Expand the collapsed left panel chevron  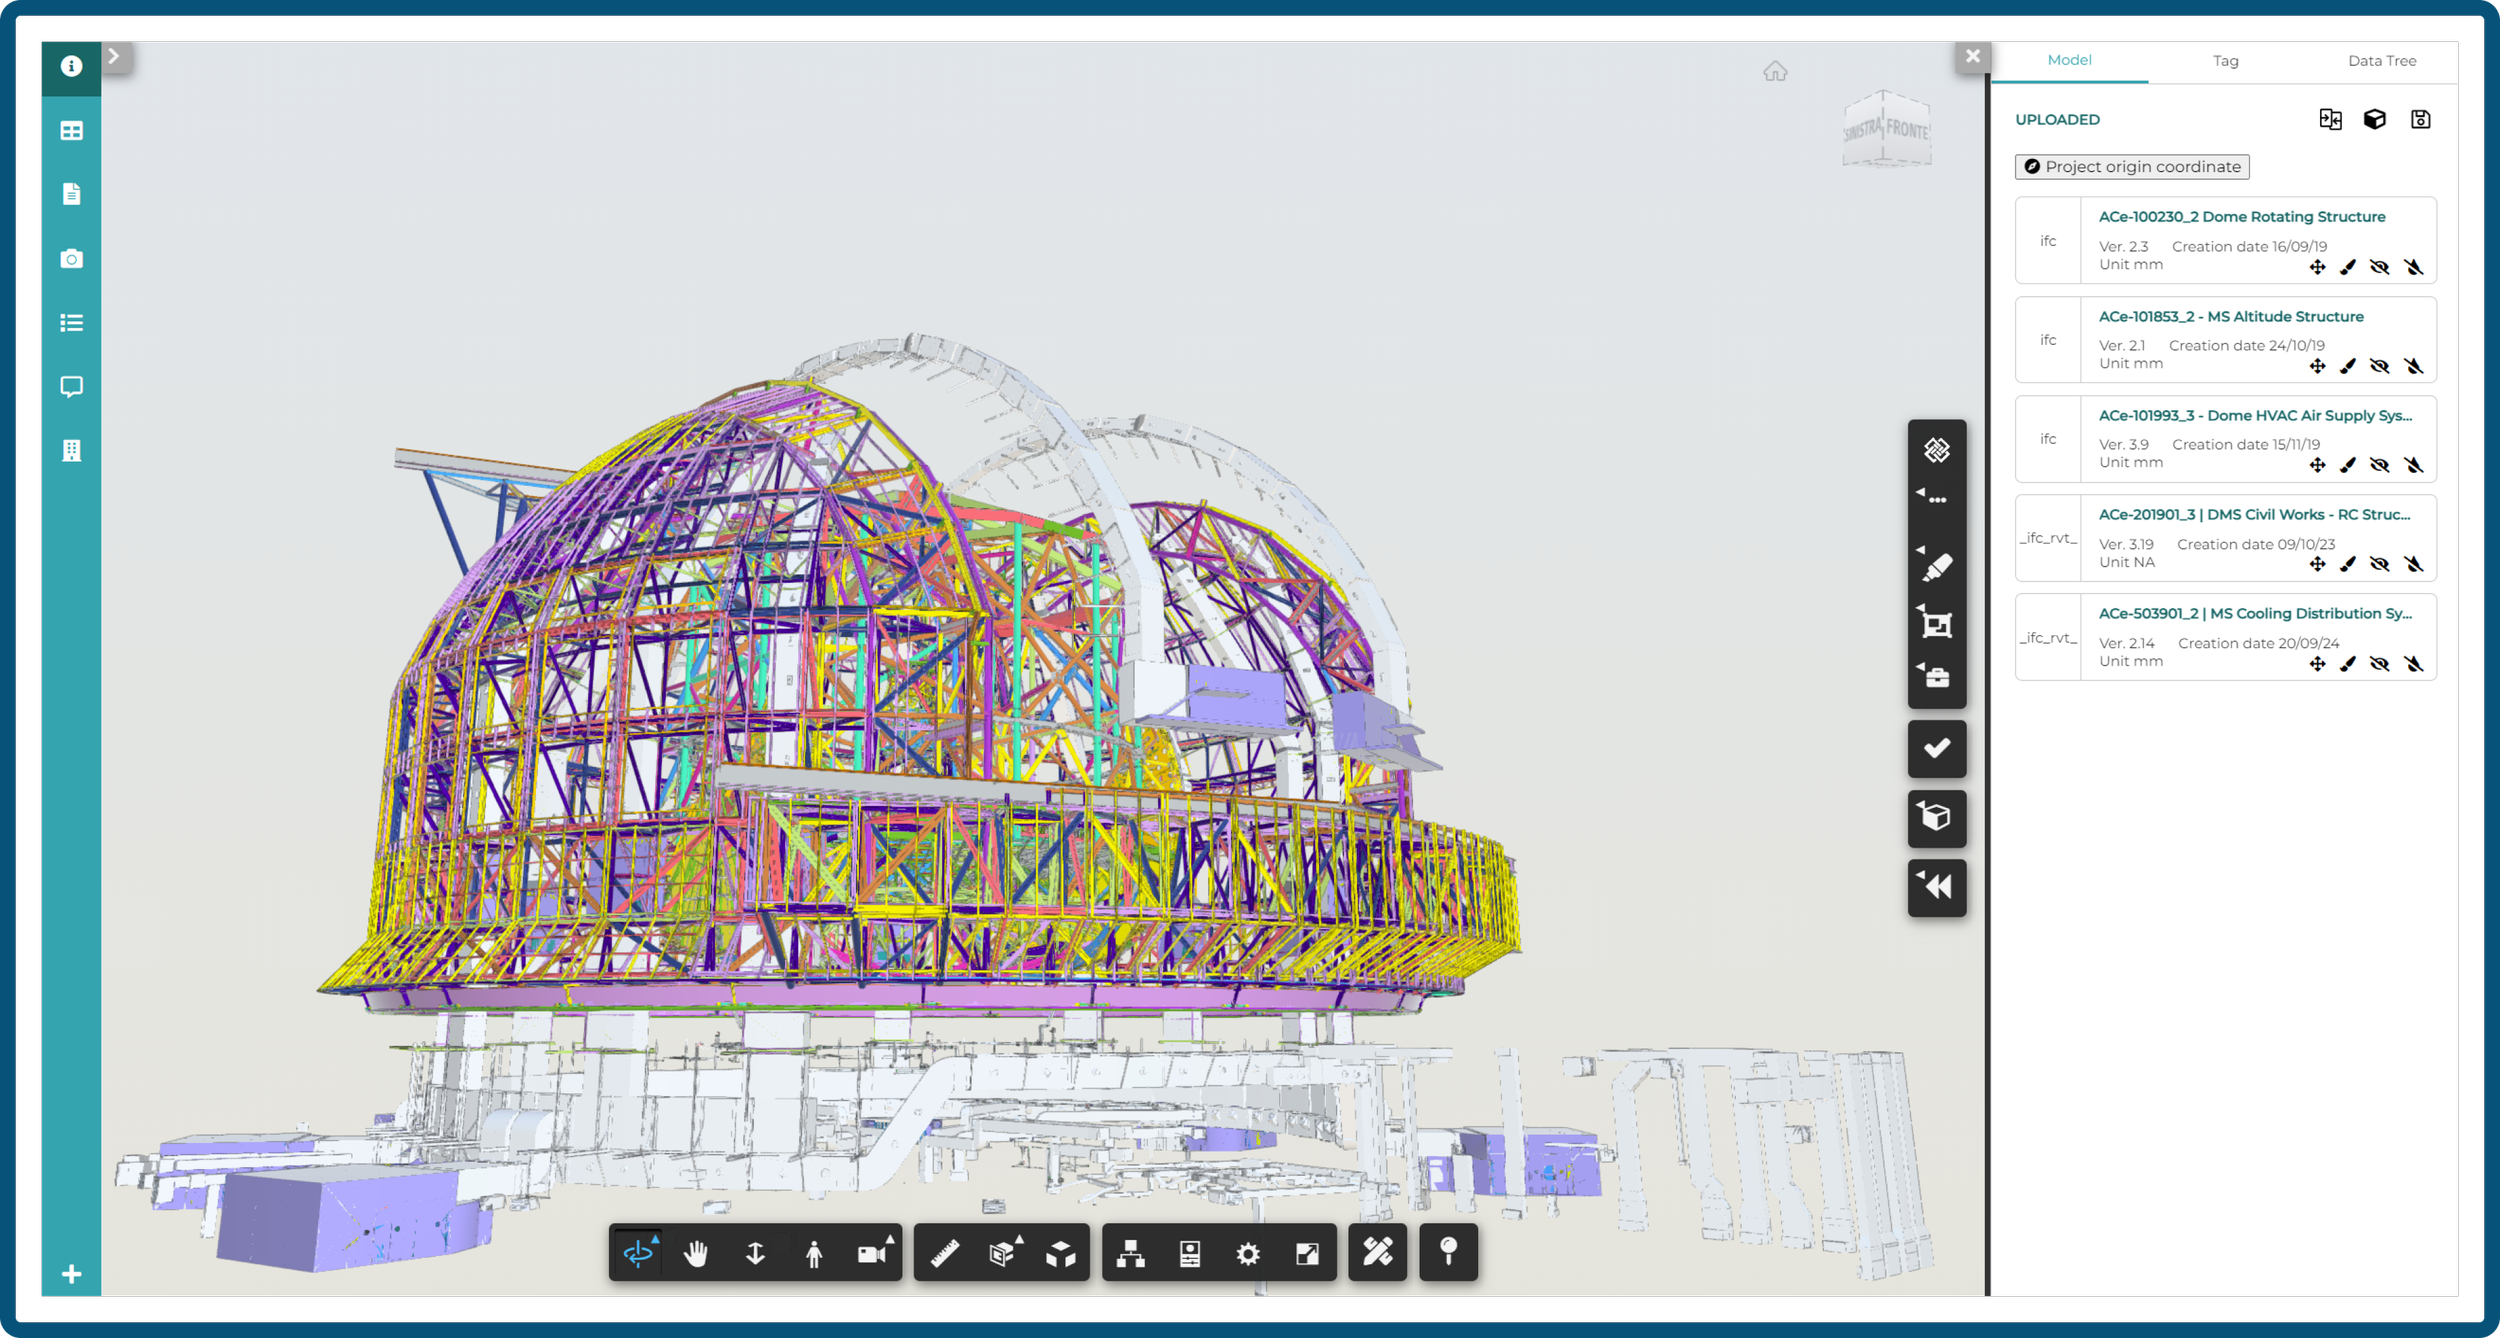coord(114,57)
